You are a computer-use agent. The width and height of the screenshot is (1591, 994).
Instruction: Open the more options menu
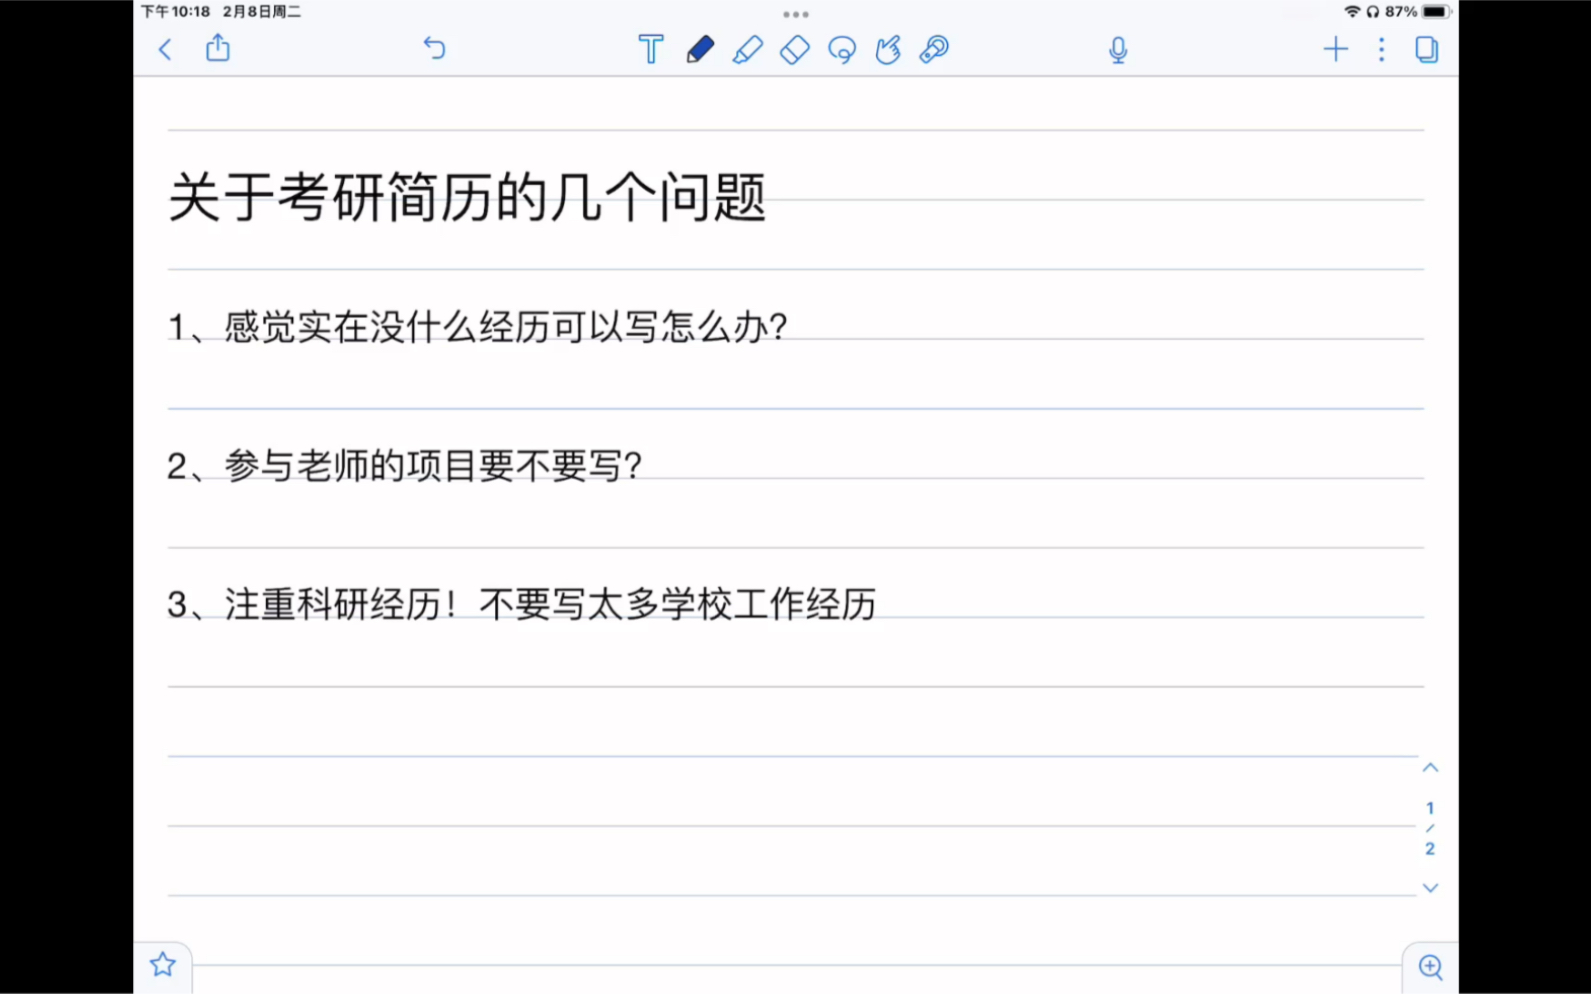point(1382,49)
